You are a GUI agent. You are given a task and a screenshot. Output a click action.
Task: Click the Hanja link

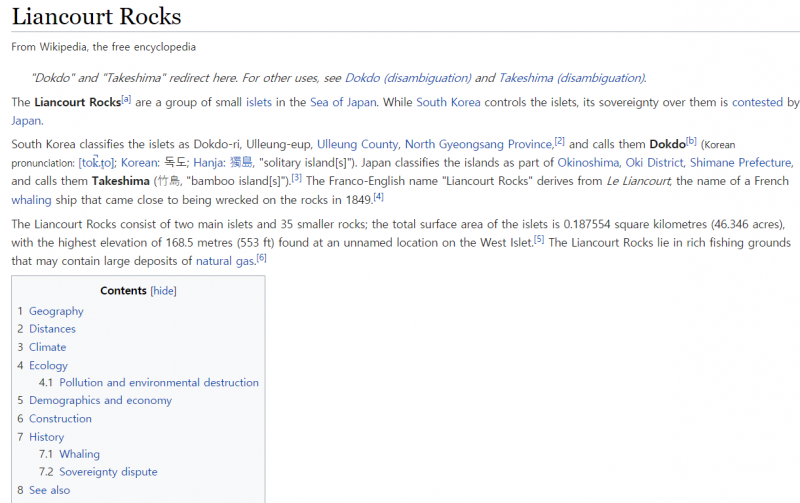click(x=208, y=162)
